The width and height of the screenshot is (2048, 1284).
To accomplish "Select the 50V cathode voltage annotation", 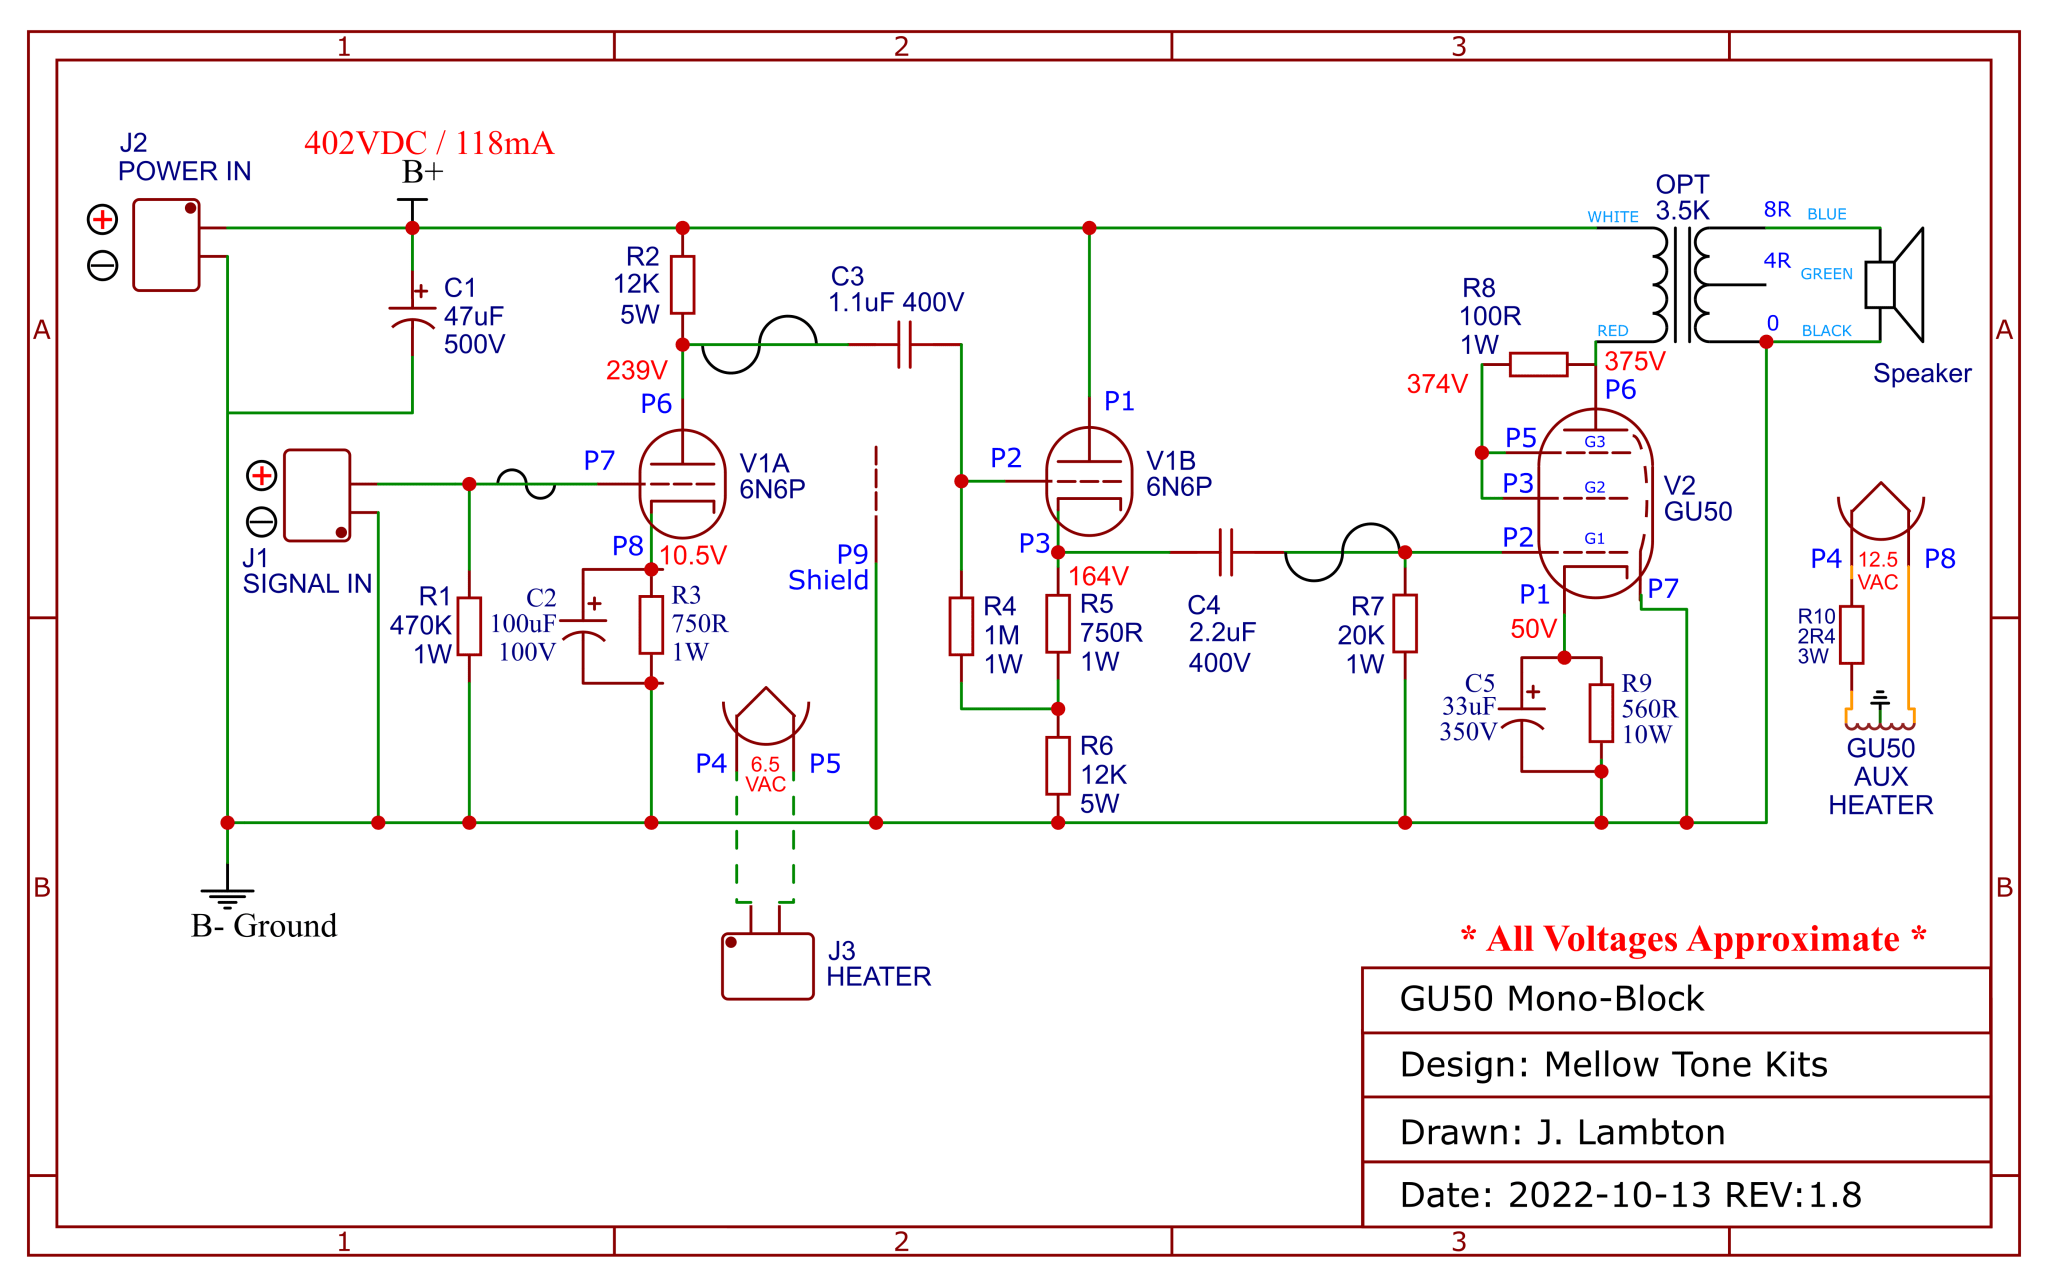I will point(1533,629).
